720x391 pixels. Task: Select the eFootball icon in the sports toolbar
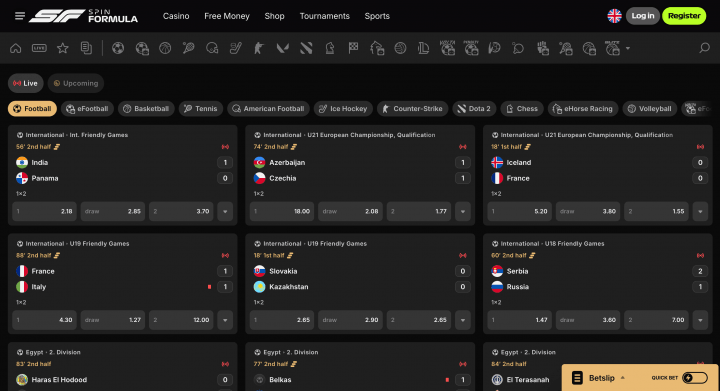point(142,48)
